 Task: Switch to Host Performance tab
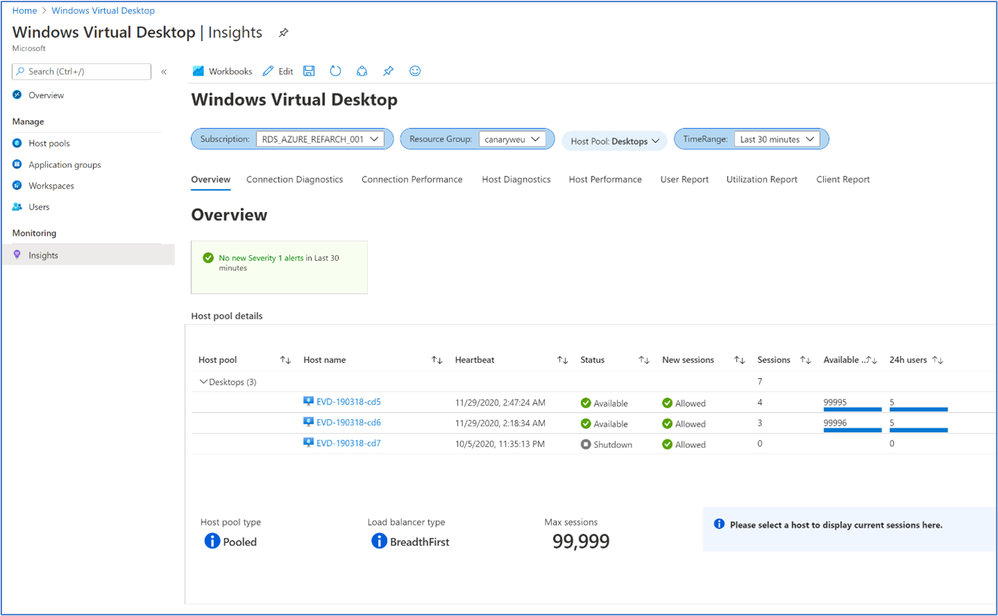tap(605, 179)
